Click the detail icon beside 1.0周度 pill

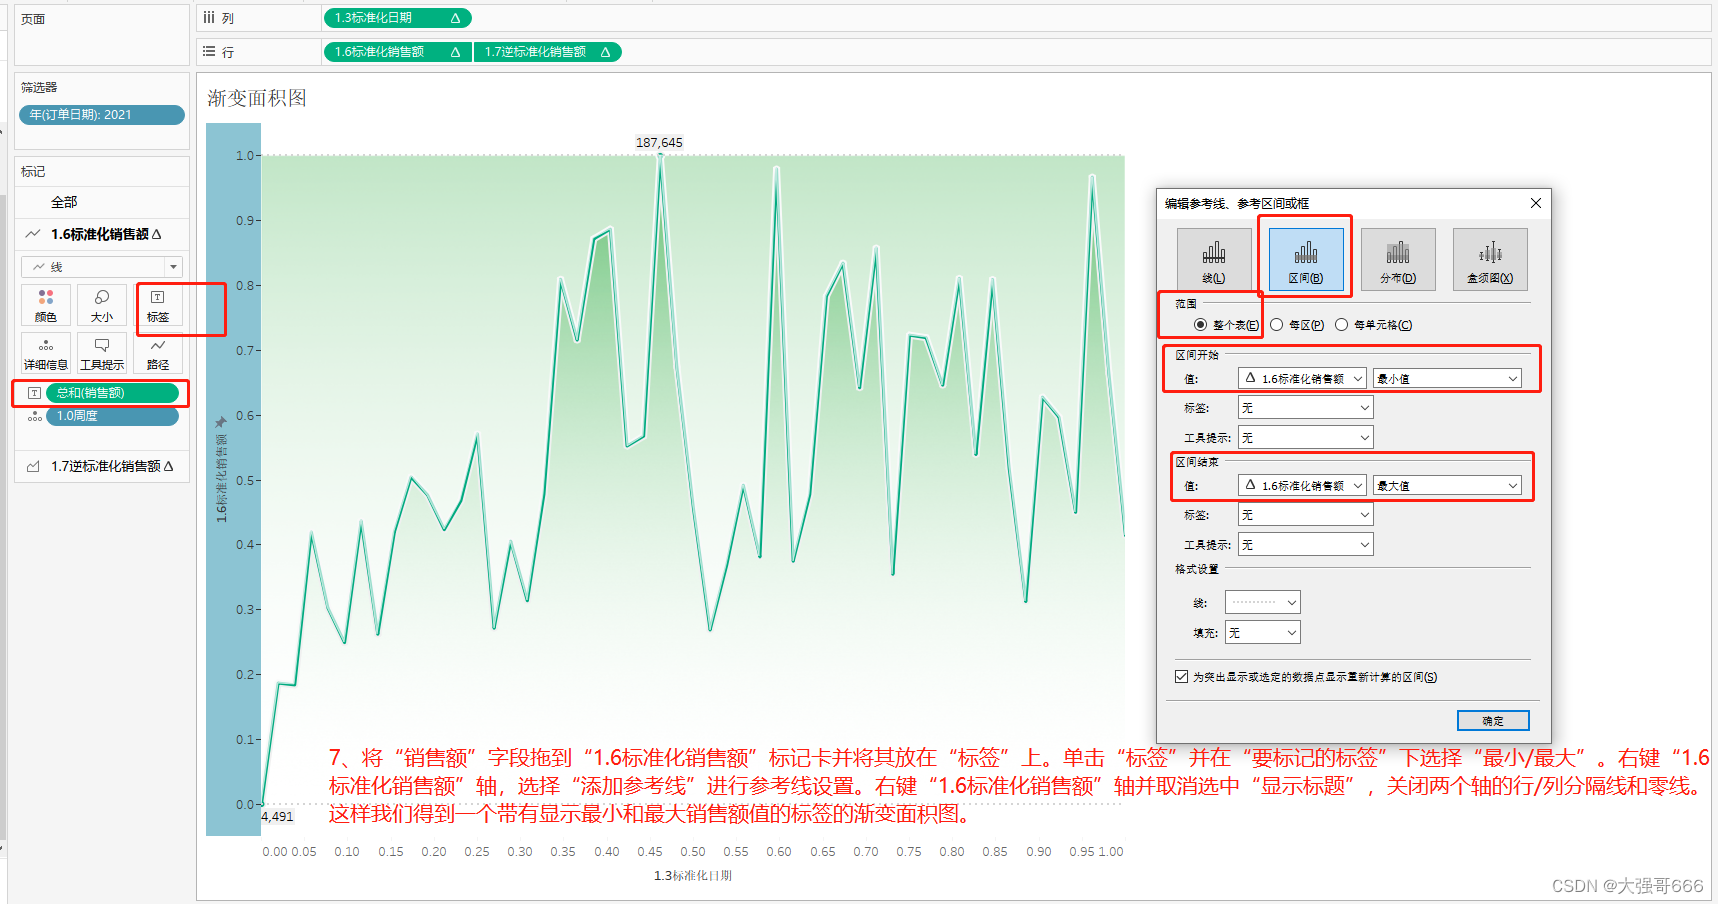(x=34, y=416)
